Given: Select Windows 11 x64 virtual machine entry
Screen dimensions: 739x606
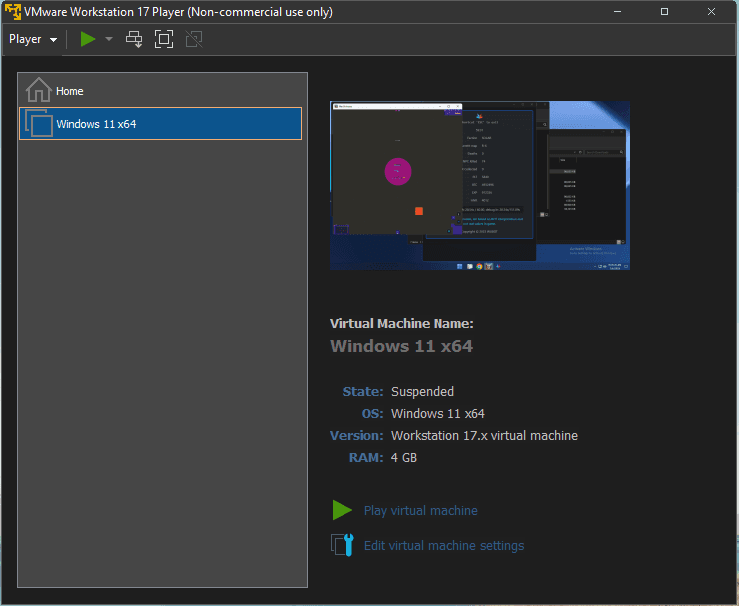Looking at the screenshot, I should (160, 123).
